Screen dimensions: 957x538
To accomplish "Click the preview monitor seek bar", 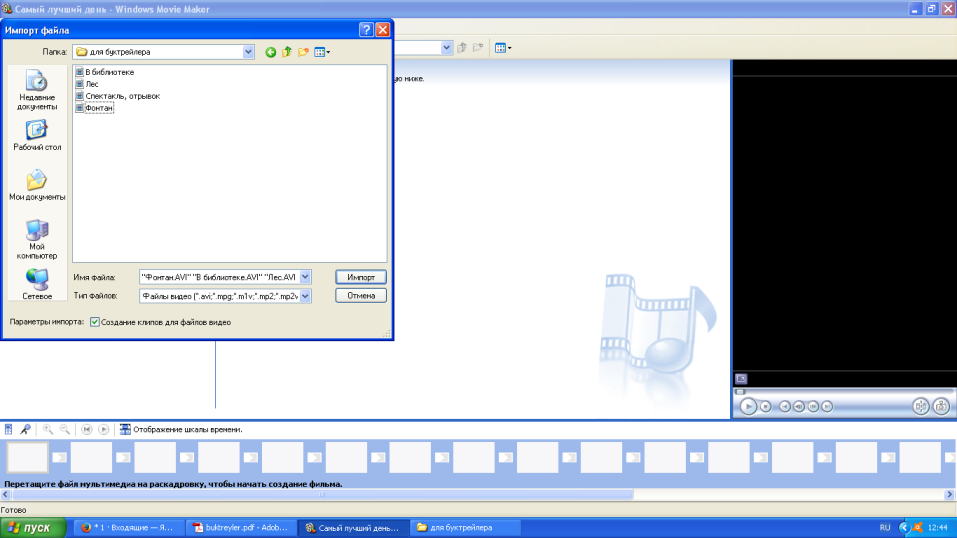I will 843,391.
